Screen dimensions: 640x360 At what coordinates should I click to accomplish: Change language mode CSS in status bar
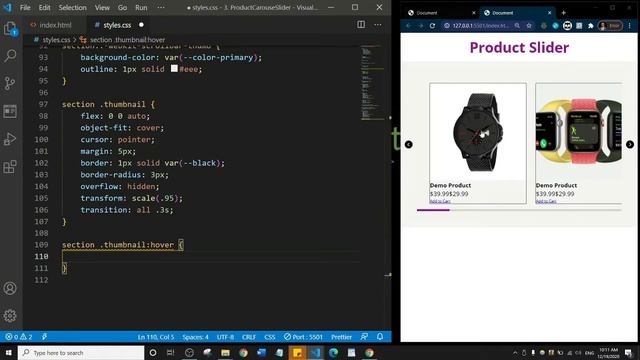pyautogui.click(x=270, y=337)
